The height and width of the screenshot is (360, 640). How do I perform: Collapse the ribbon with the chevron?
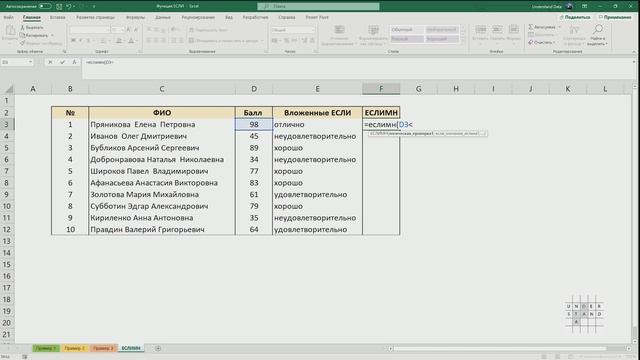point(633,52)
